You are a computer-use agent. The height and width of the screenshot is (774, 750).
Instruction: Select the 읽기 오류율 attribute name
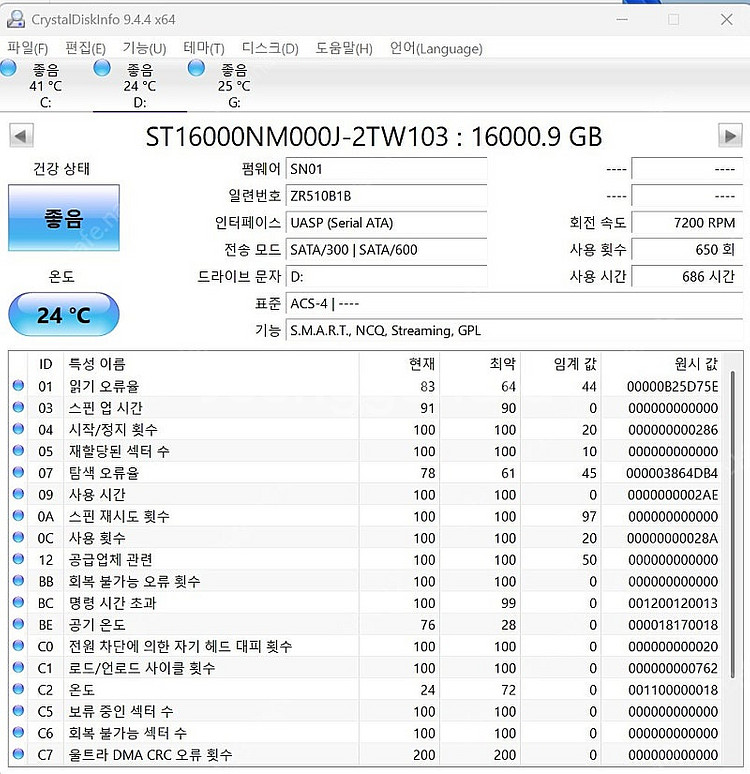point(104,386)
